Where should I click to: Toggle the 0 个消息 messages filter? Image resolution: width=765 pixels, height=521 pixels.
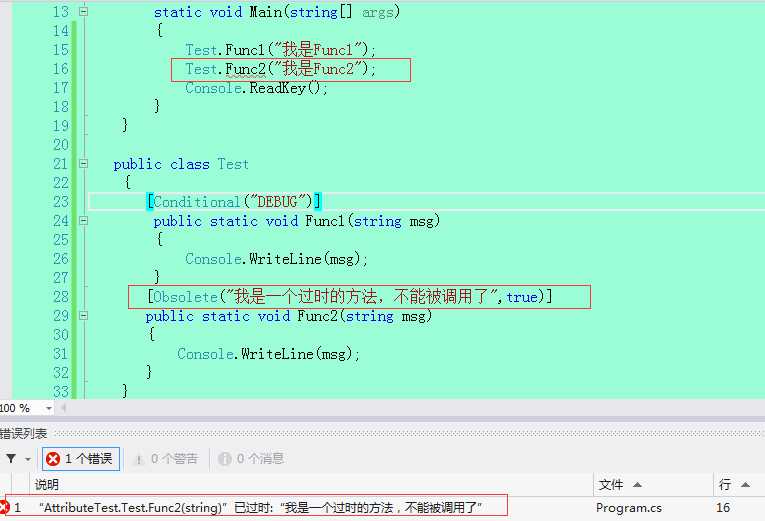click(251, 459)
